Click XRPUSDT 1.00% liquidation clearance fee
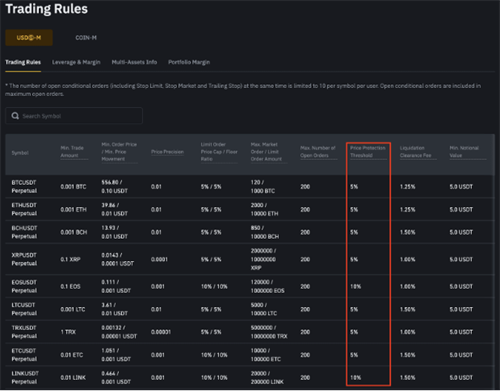Viewport: 500px width, 391px height. tap(408, 259)
